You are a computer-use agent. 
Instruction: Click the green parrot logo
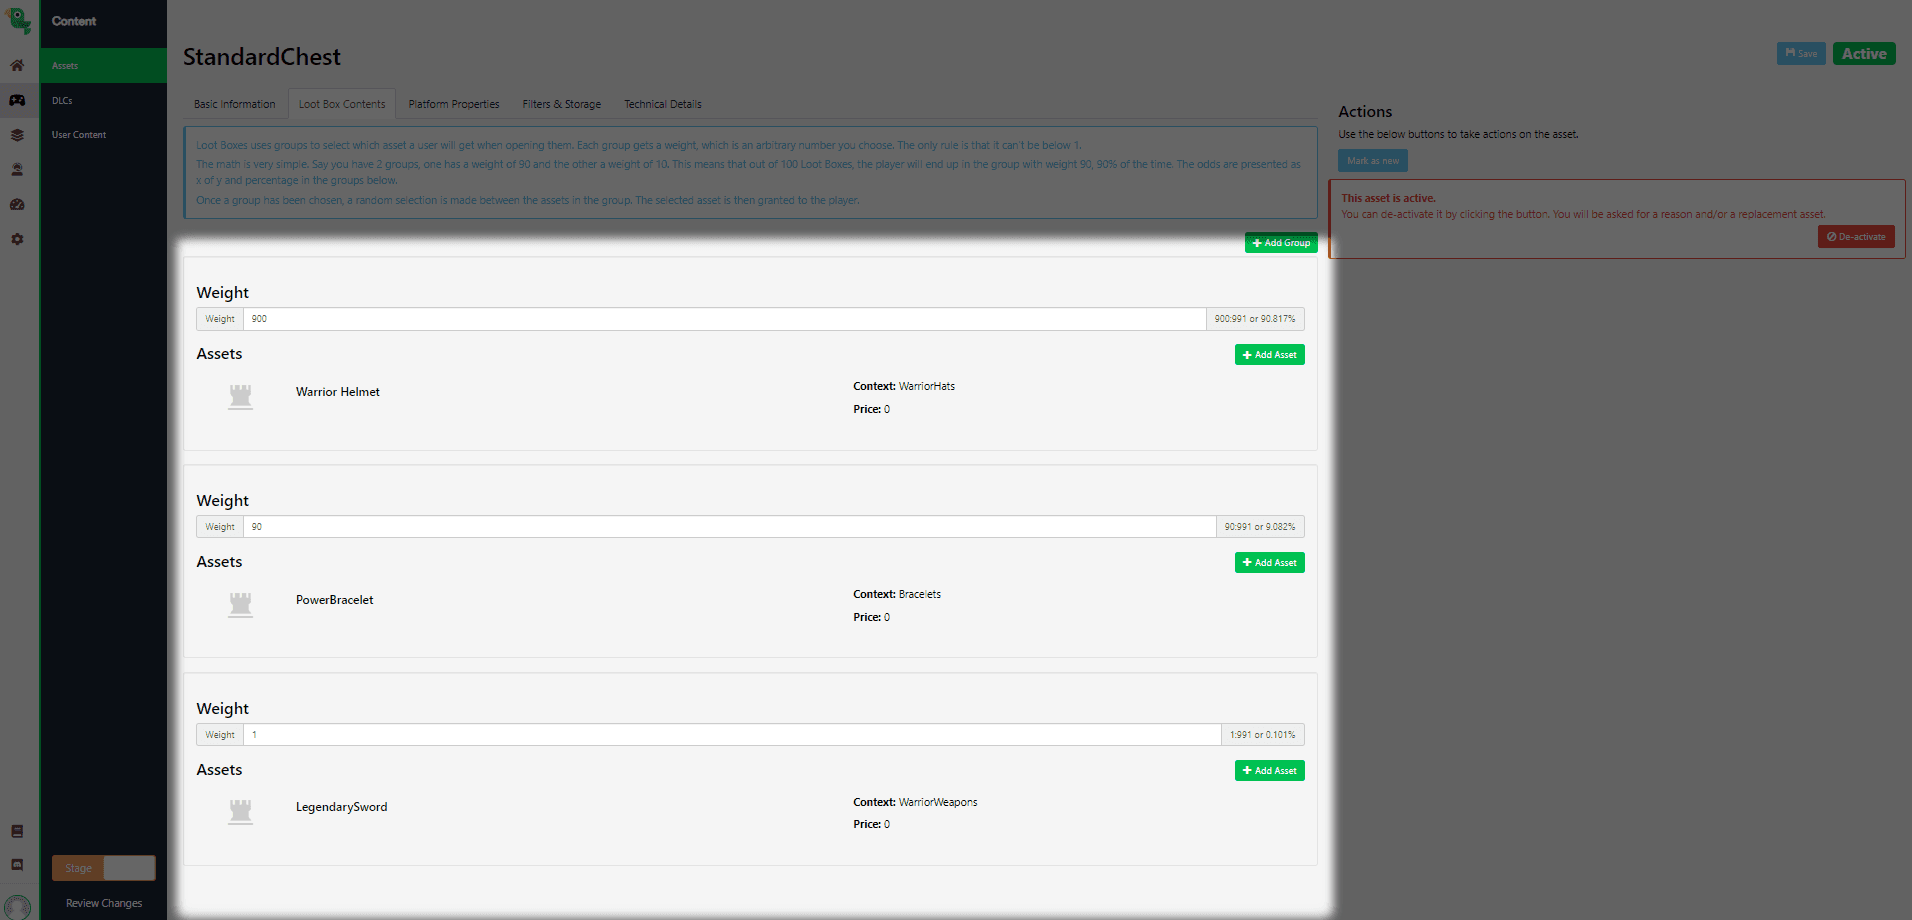tap(19, 20)
